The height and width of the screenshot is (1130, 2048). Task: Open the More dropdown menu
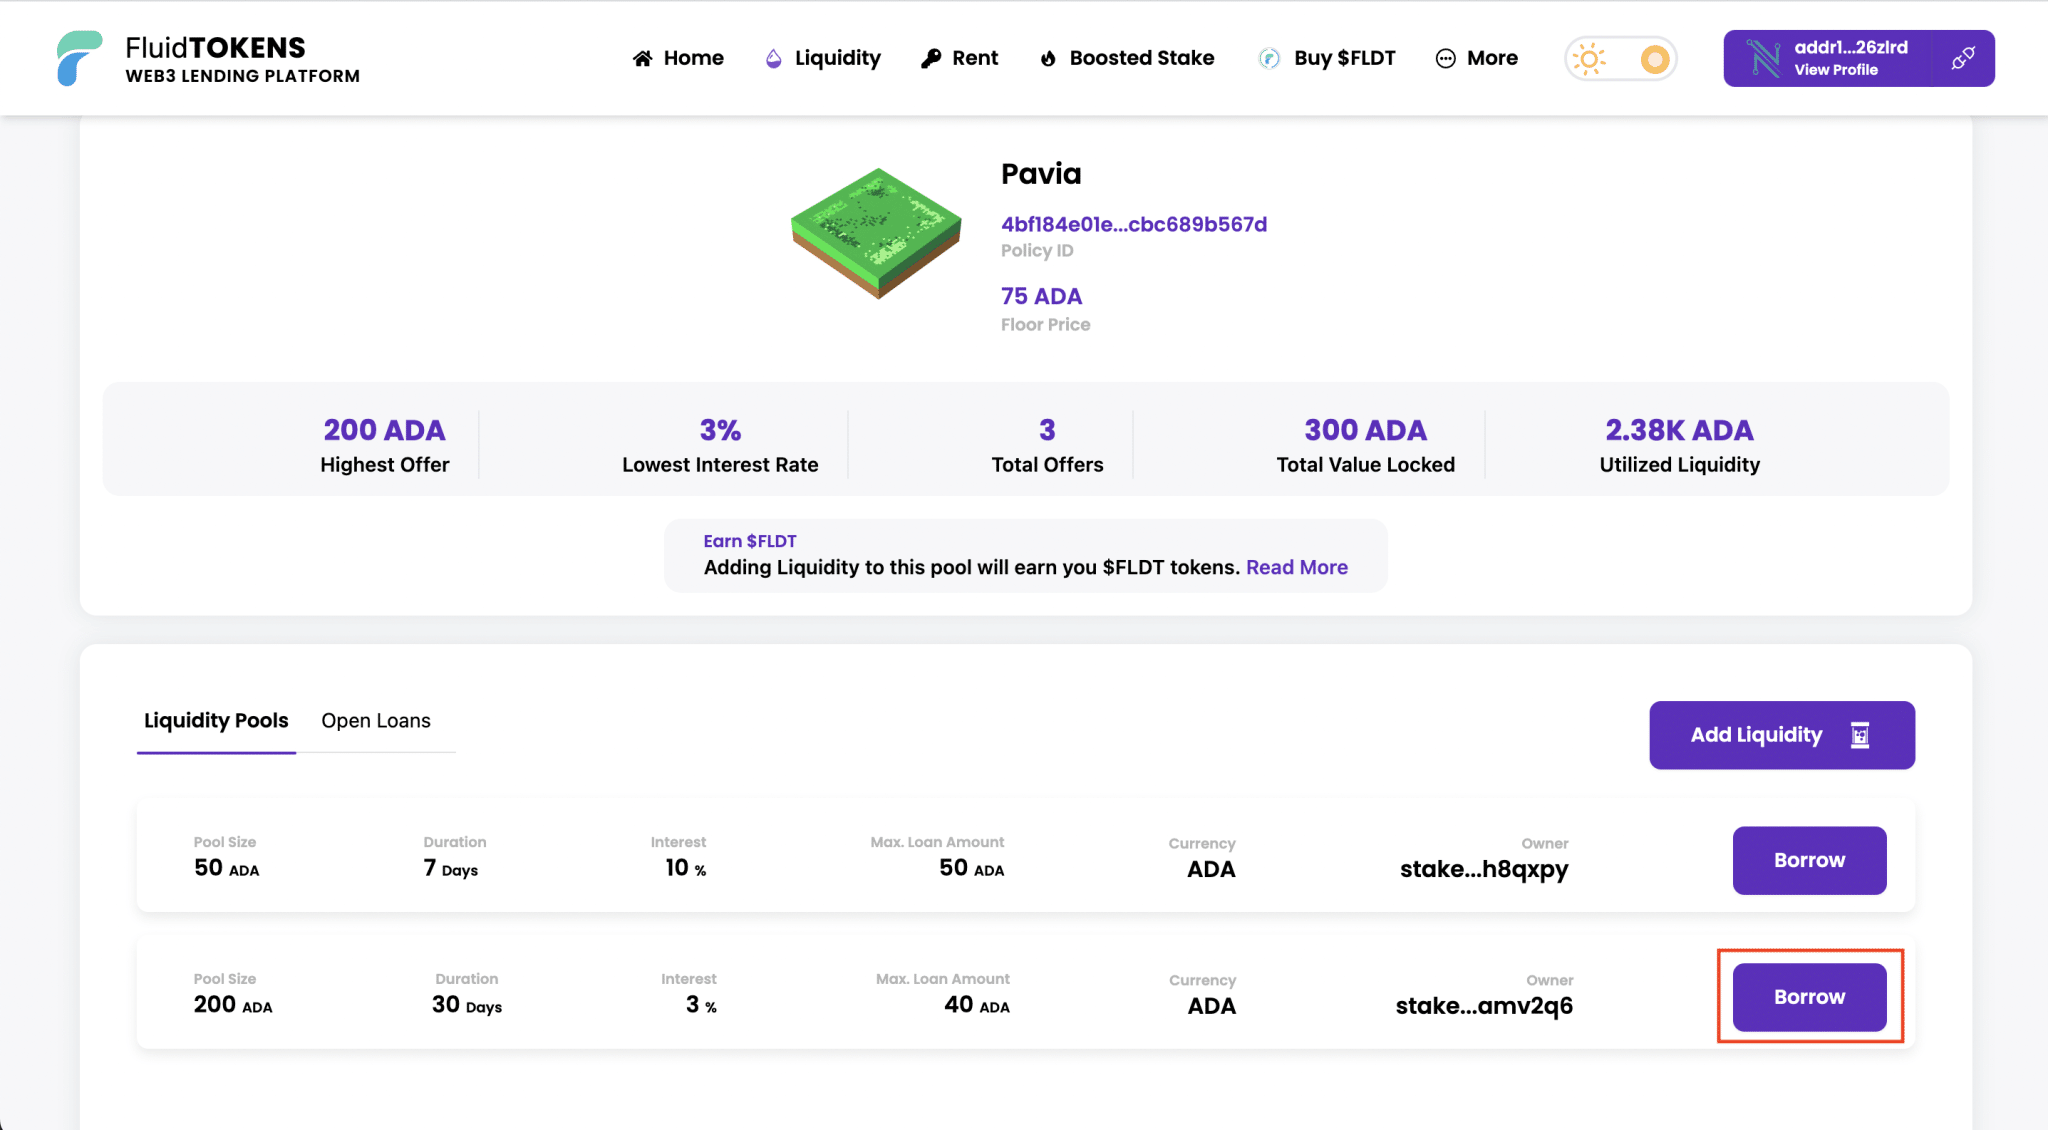point(1477,58)
